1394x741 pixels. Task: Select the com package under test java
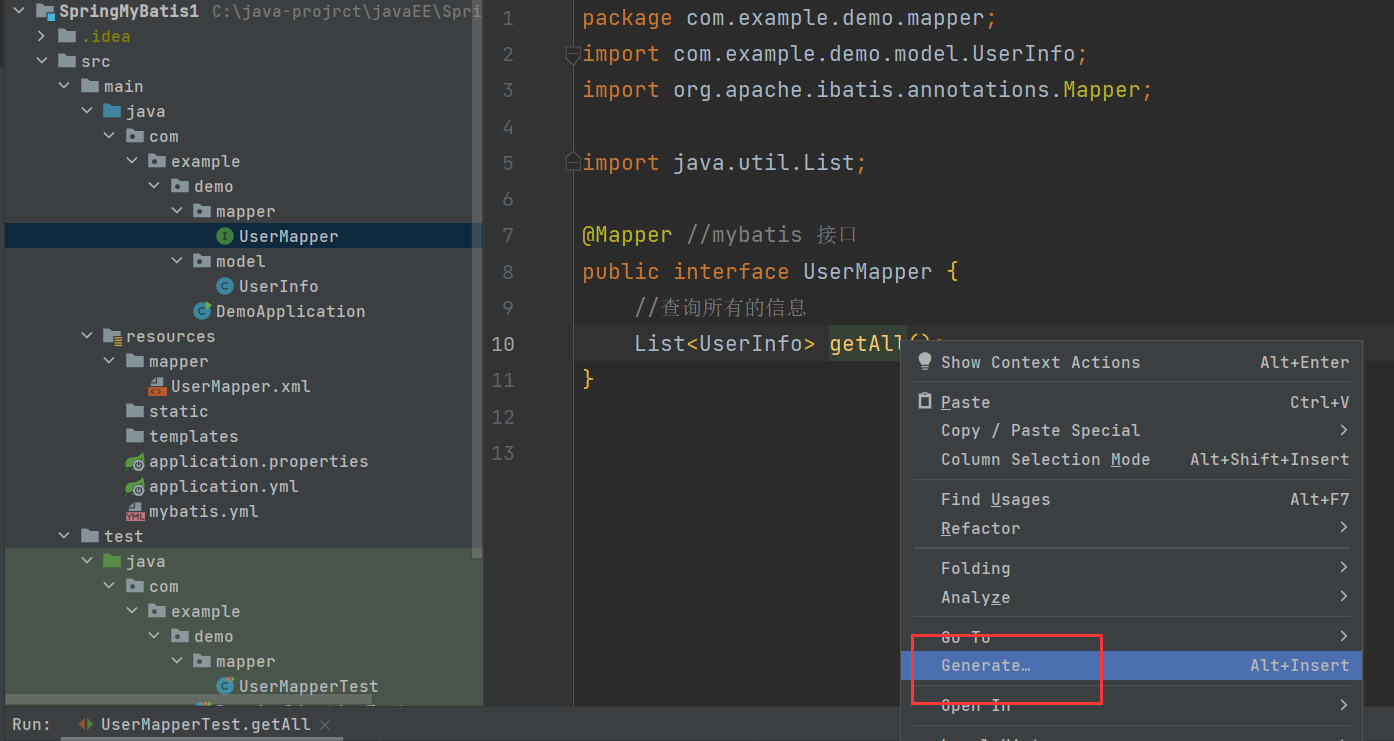coord(164,586)
